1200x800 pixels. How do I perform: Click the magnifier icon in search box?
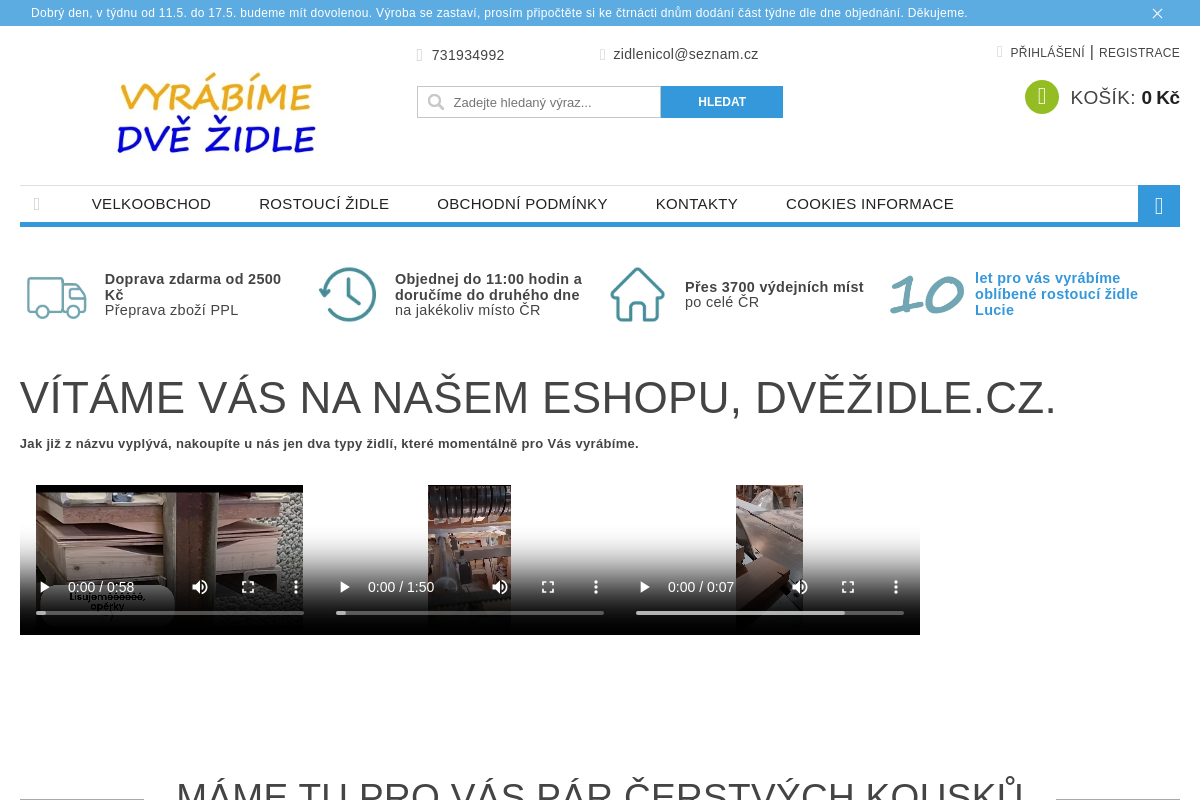pos(436,102)
